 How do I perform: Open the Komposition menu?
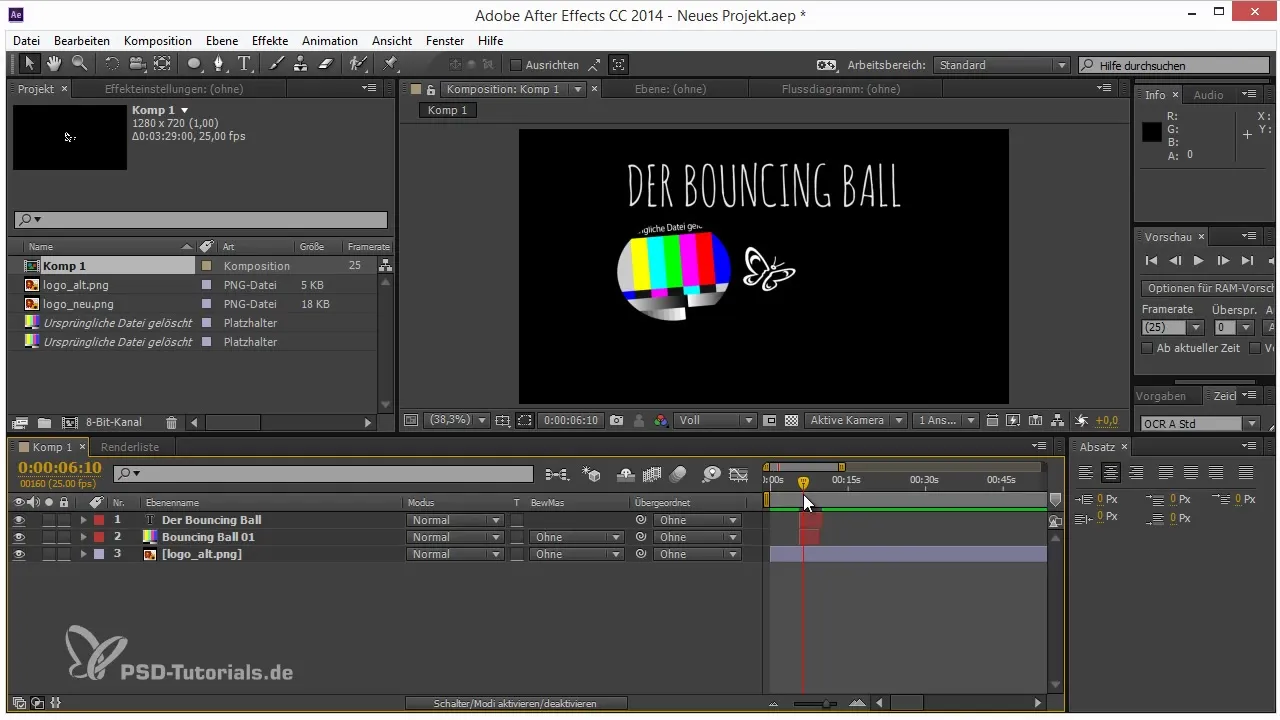[x=158, y=41]
